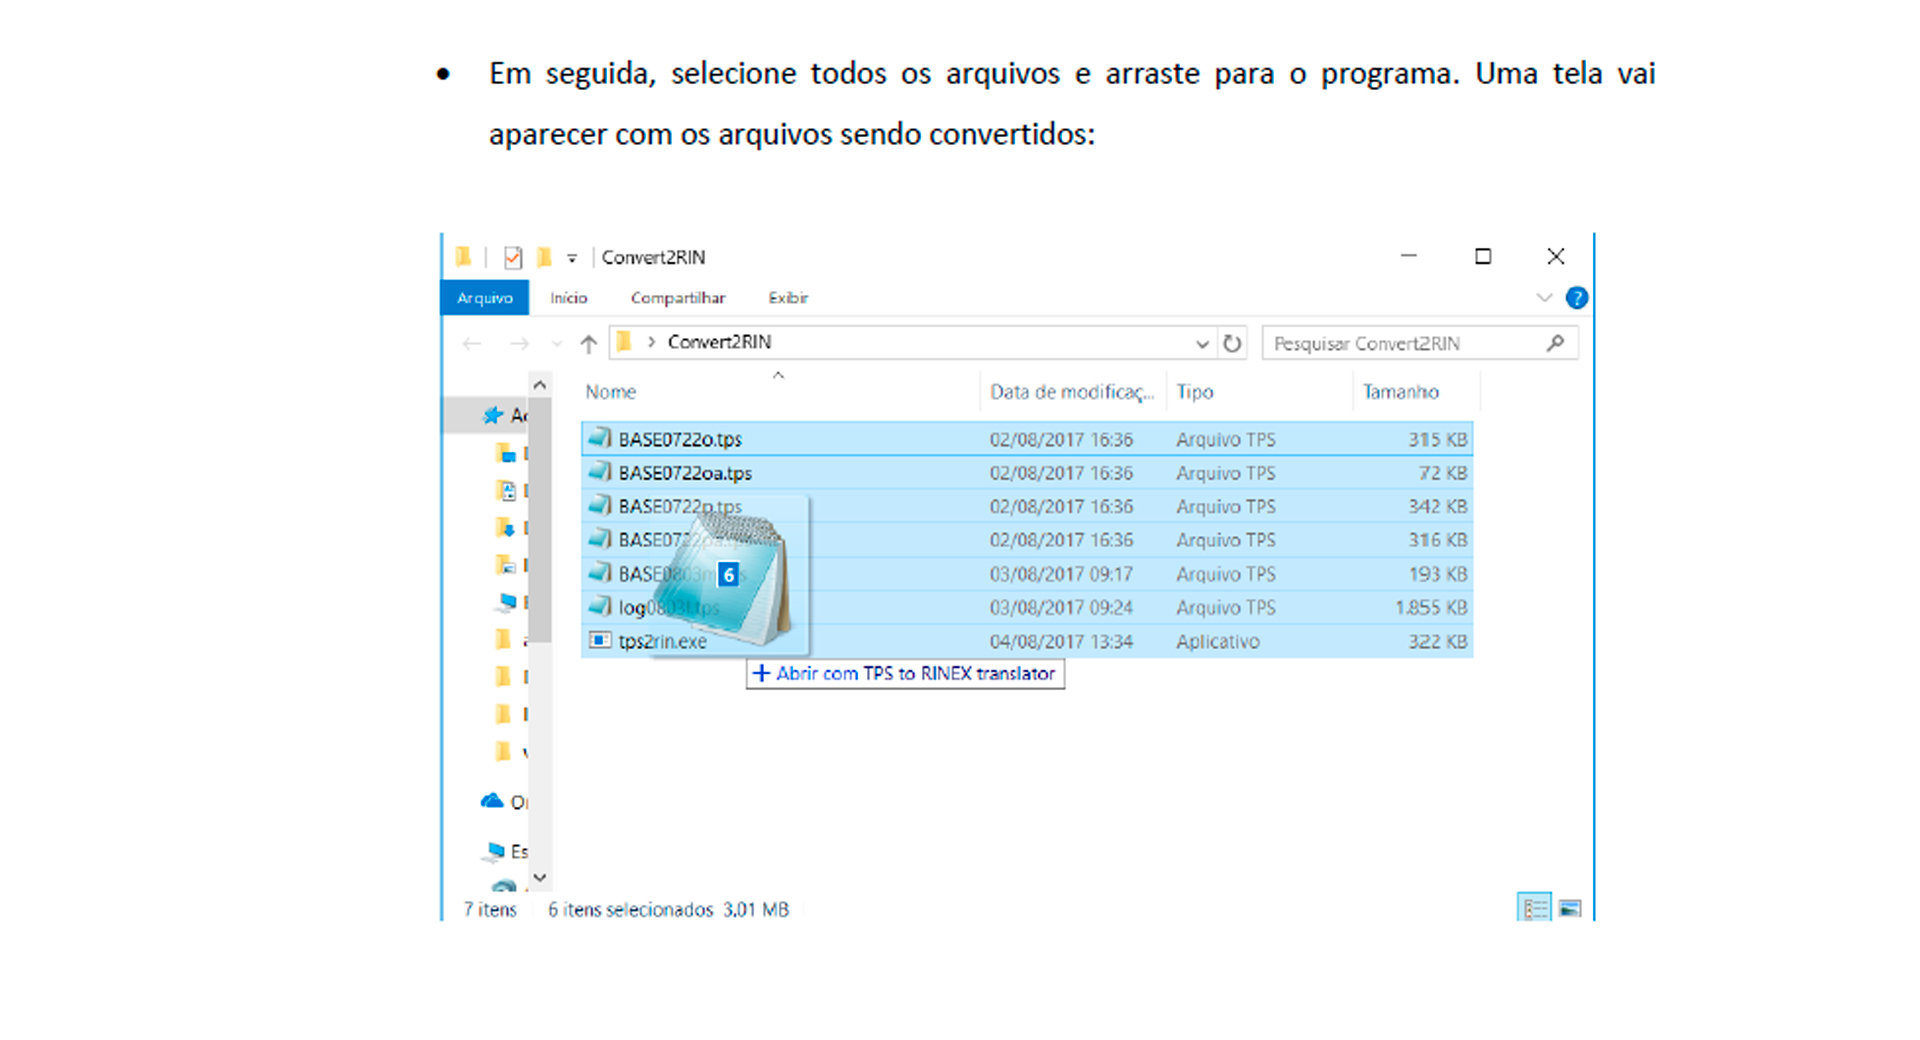Open the address bar history dropdown
Screen dimensions: 1920x1040
click(1202, 344)
